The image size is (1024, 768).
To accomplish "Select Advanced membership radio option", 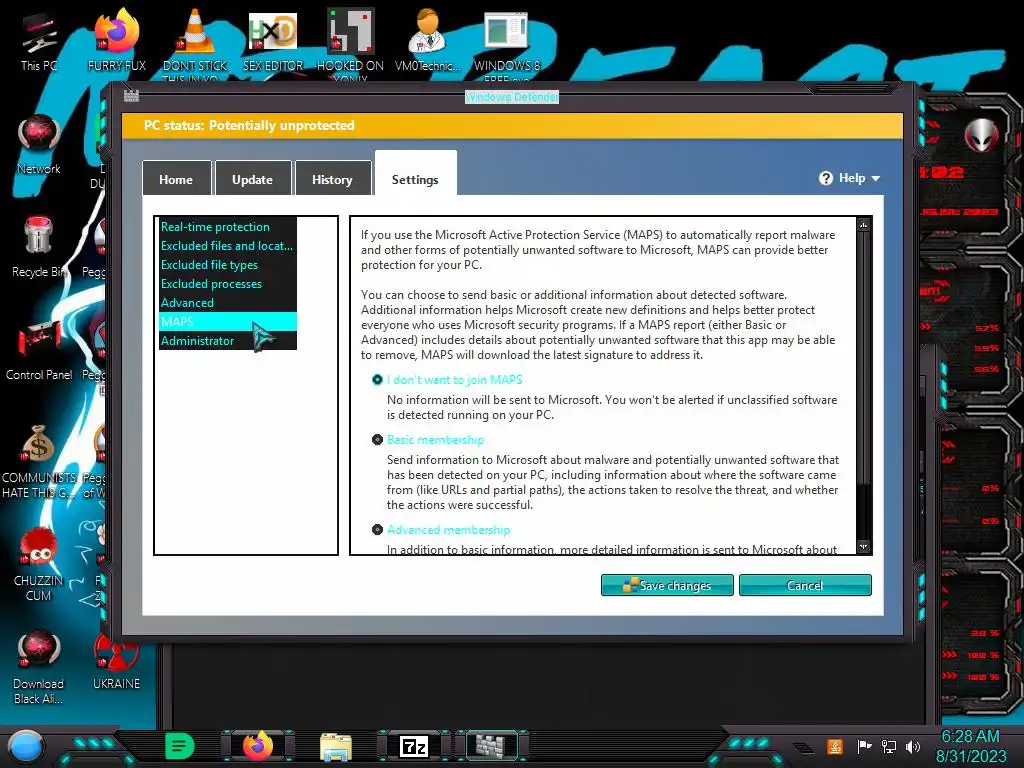I will [x=377, y=530].
